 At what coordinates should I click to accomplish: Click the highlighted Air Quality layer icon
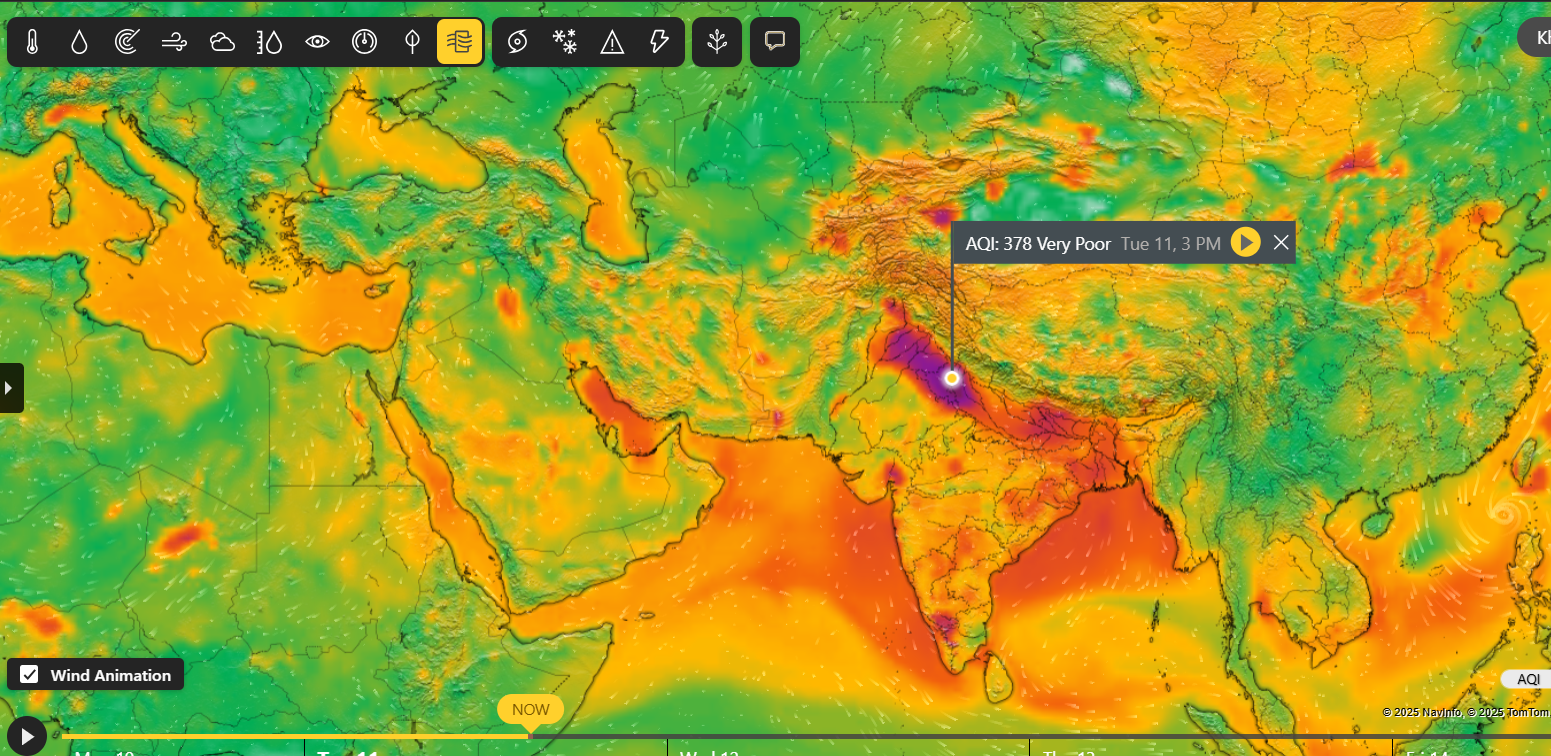coord(460,42)
